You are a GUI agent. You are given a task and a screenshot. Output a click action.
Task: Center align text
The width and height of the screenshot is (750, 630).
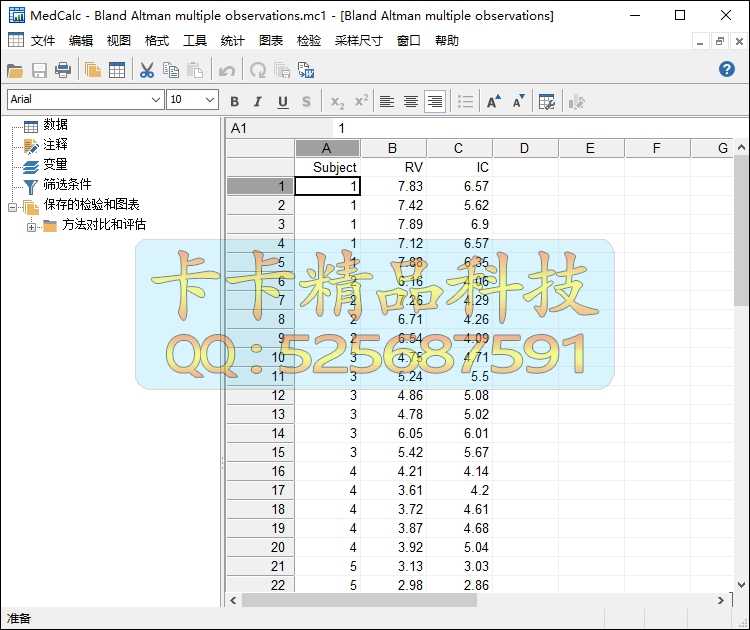pos(410,102)
